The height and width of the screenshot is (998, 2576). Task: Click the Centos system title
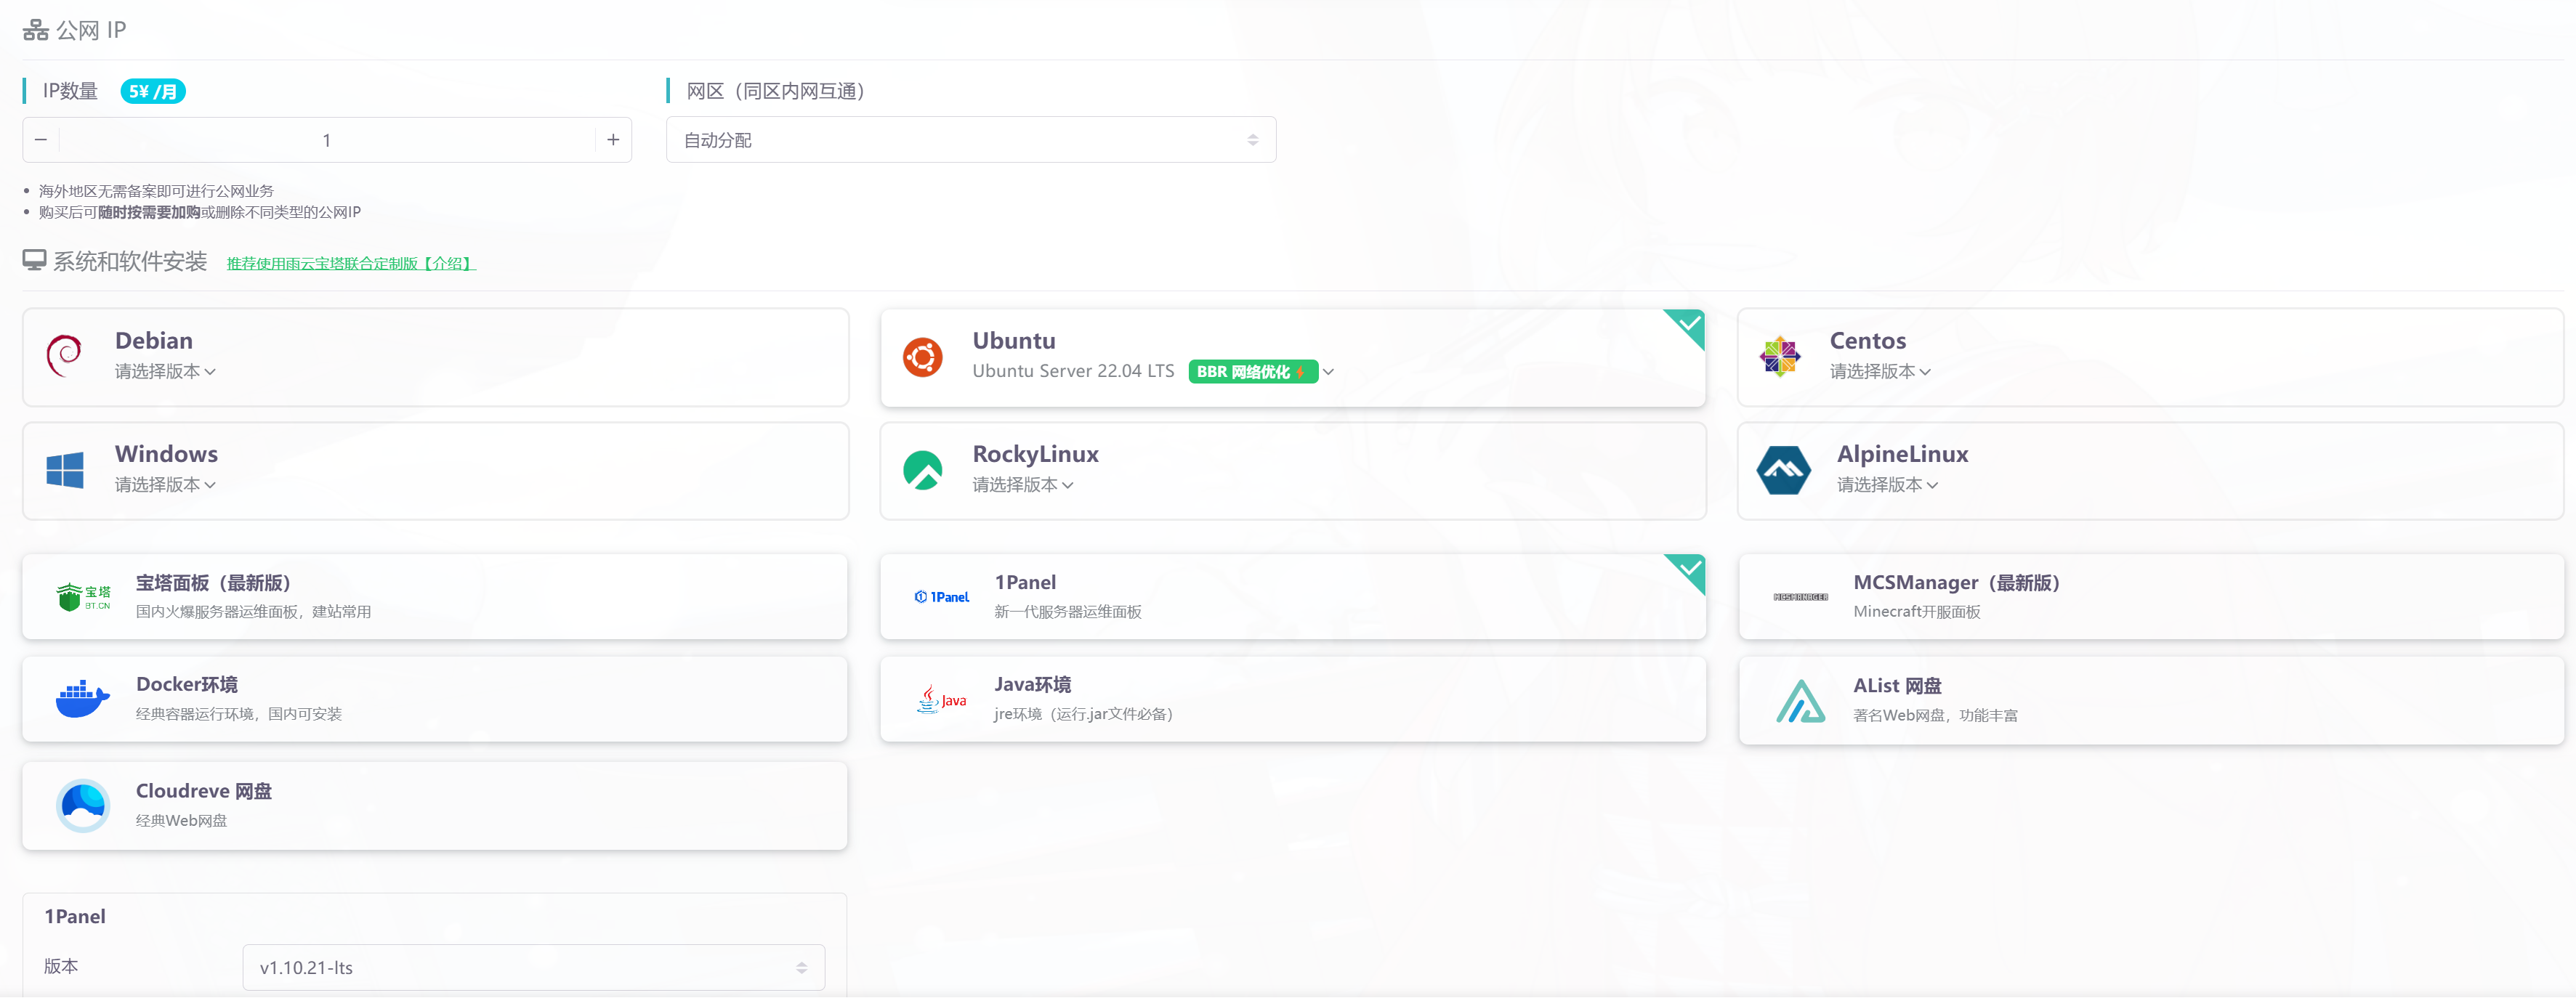pyautogui.click(x=1868, y=341)
